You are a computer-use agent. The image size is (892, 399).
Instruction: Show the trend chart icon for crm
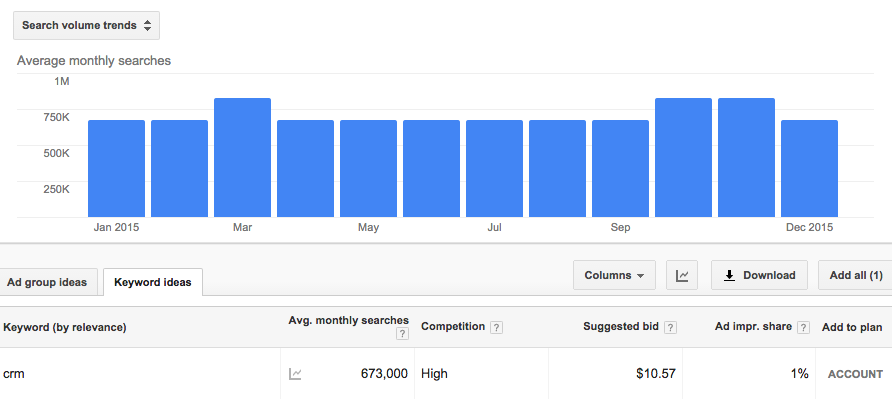295,374
